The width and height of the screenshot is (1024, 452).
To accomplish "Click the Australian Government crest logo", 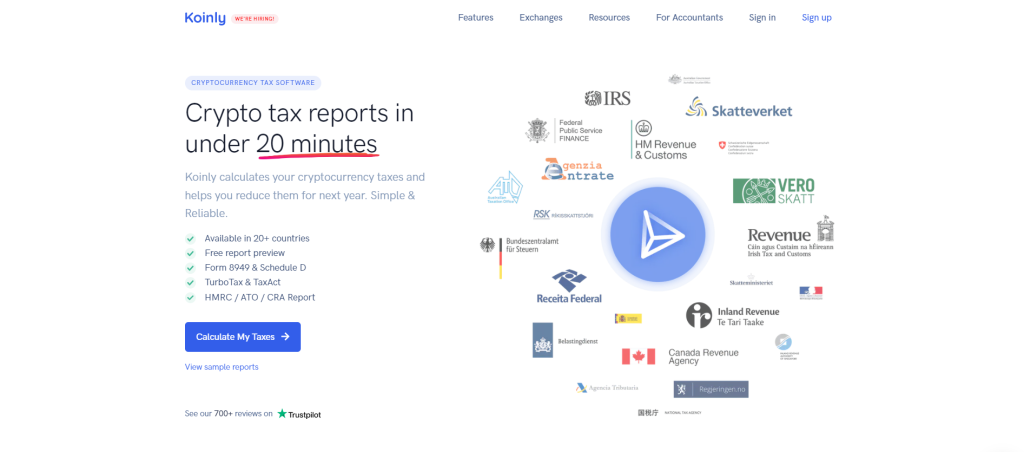I will tap(689, 79).
